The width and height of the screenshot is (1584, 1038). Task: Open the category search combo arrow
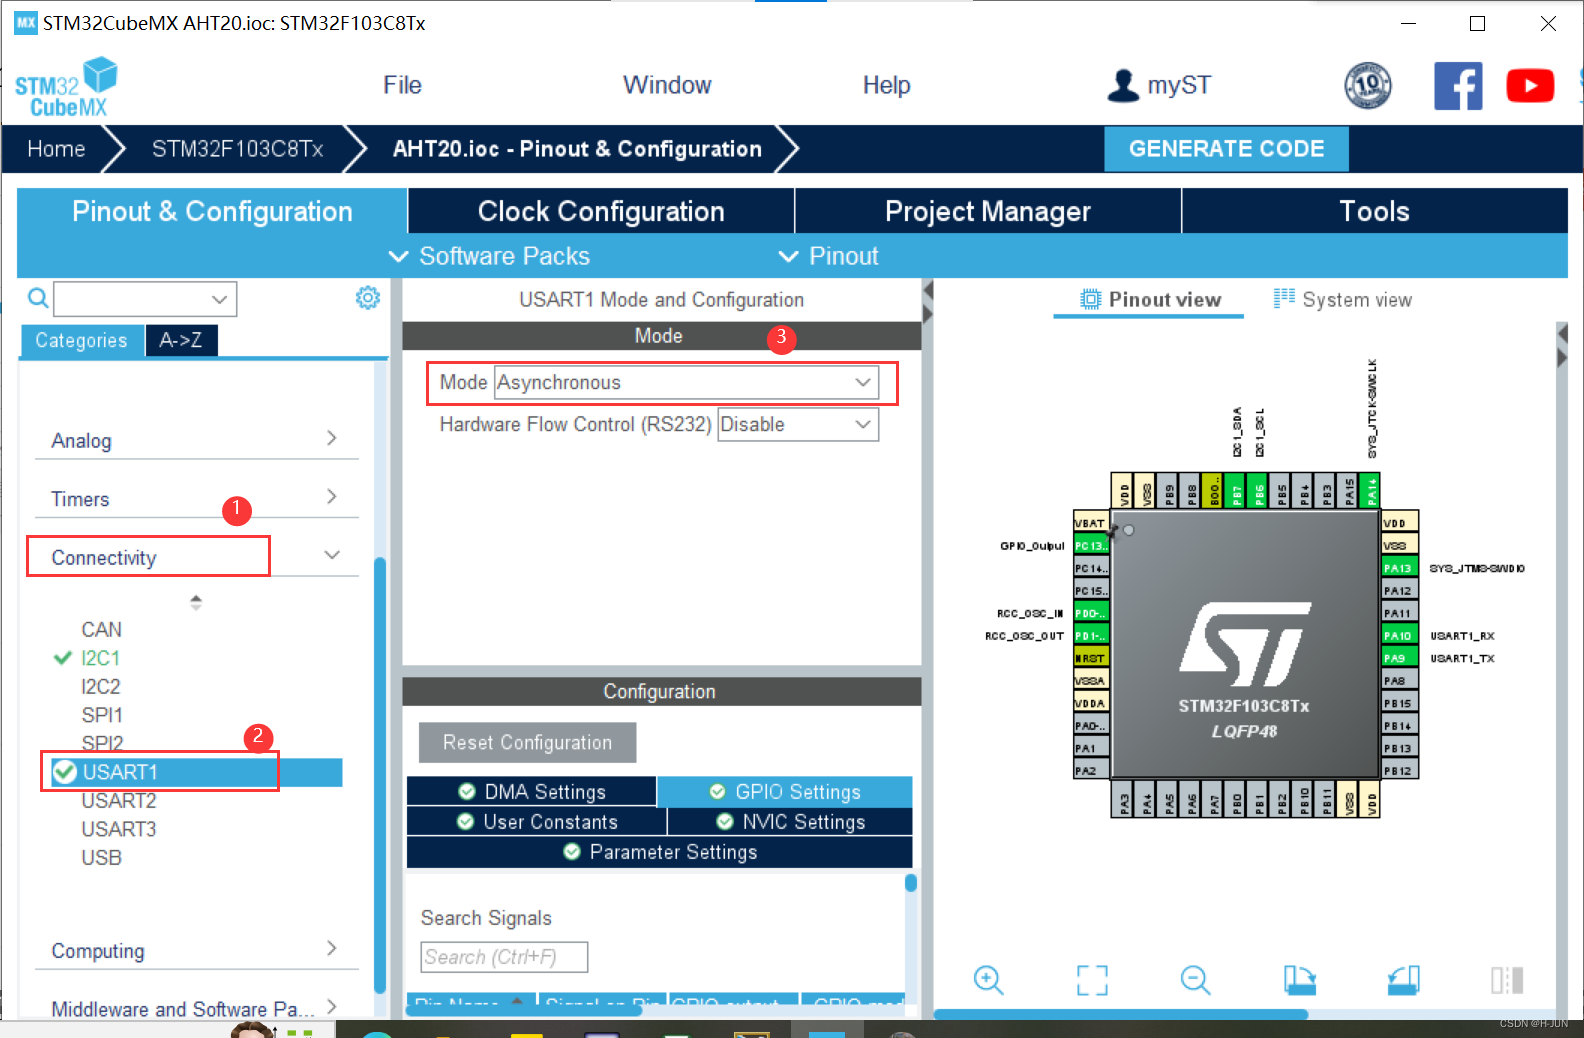pos(220,299)
